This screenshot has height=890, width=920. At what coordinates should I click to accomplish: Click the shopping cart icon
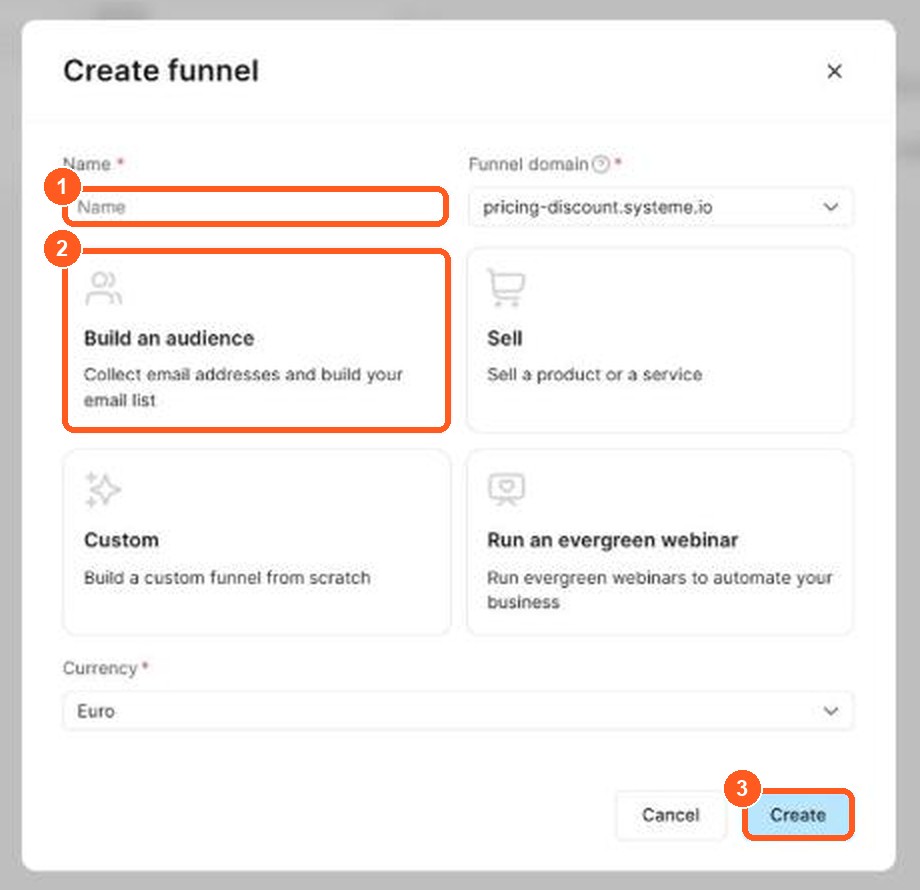coord(506,287)
